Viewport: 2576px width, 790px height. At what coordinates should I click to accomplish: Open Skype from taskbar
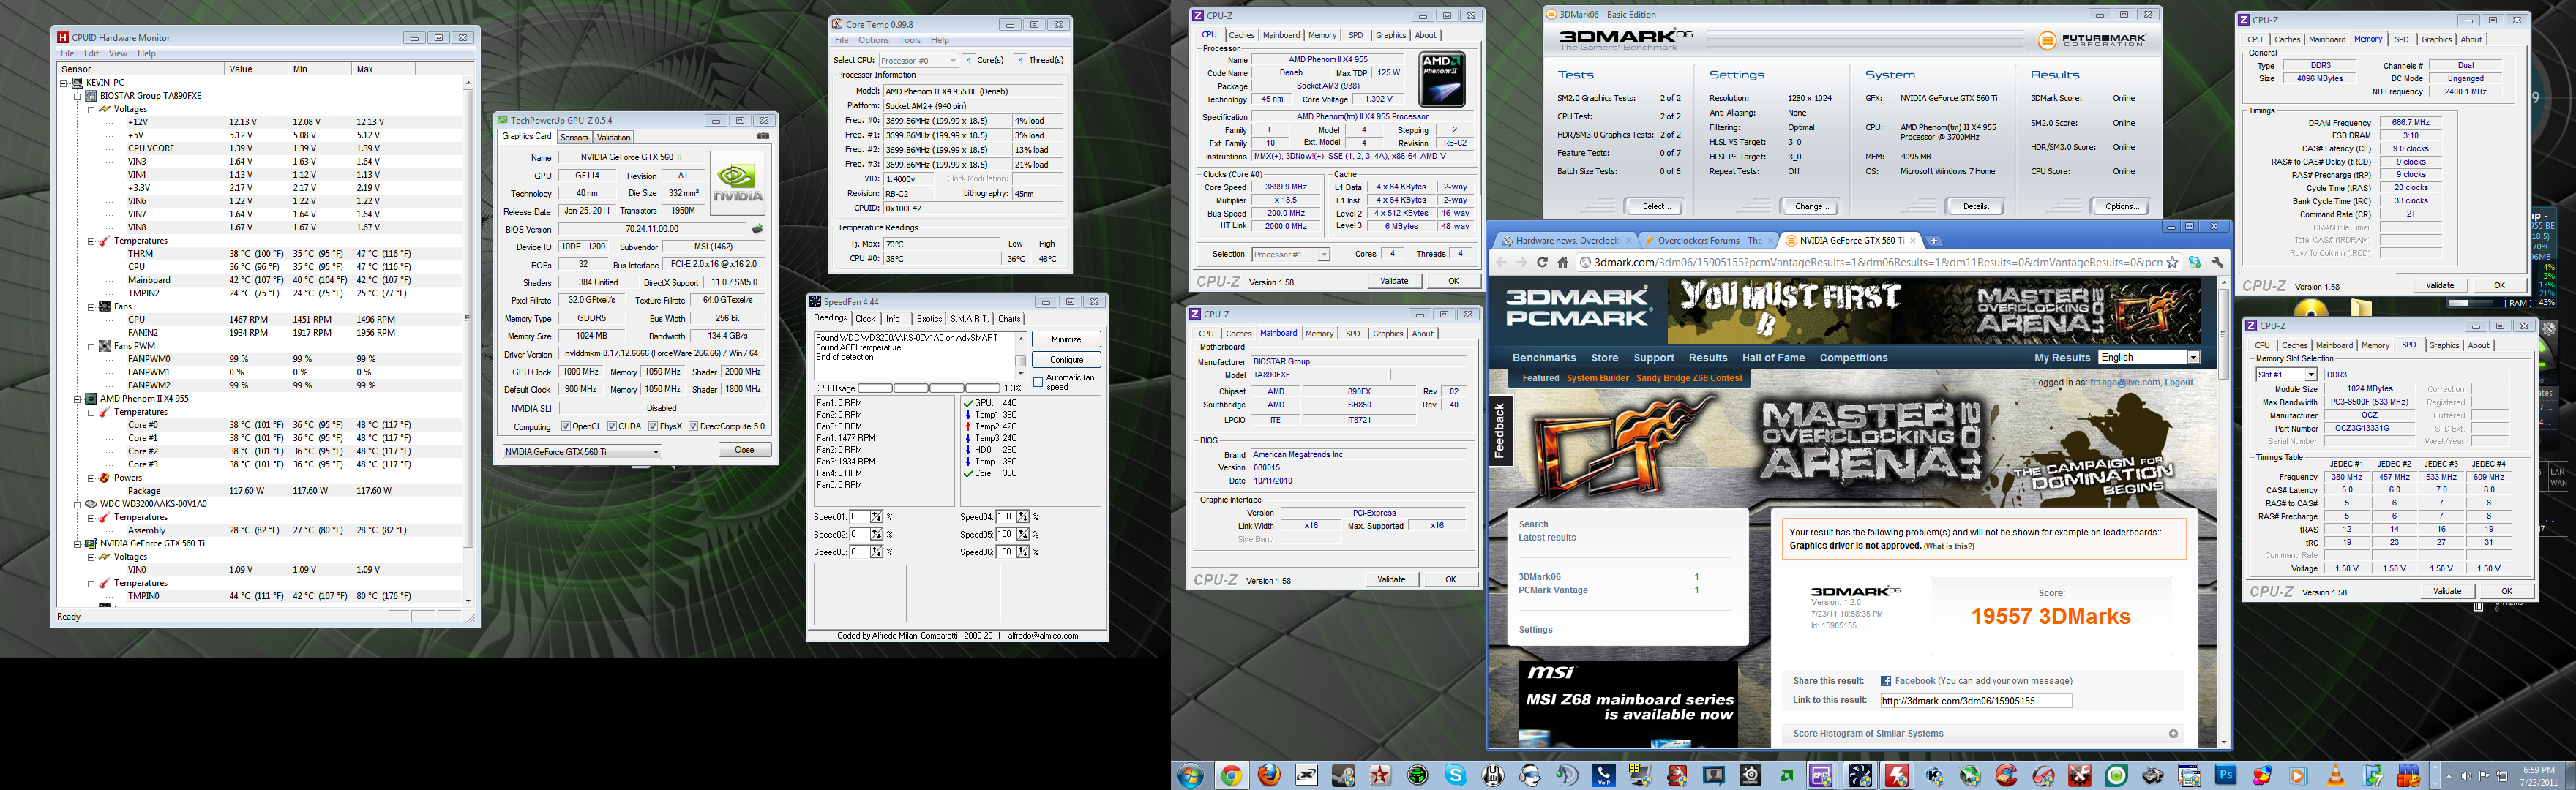(1455, 775)
